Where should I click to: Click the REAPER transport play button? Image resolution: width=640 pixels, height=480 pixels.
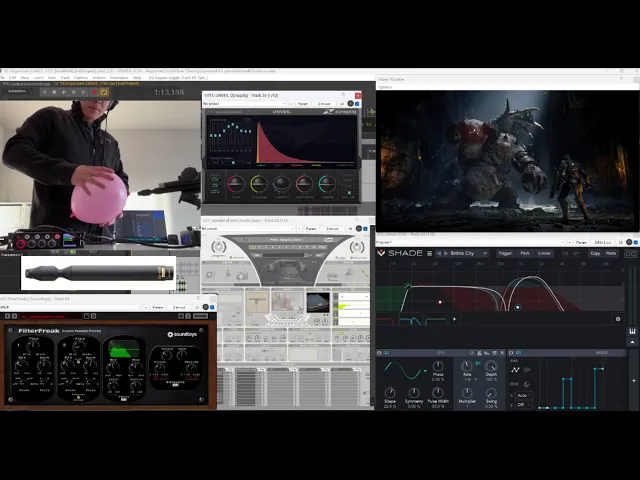[64, 93]
